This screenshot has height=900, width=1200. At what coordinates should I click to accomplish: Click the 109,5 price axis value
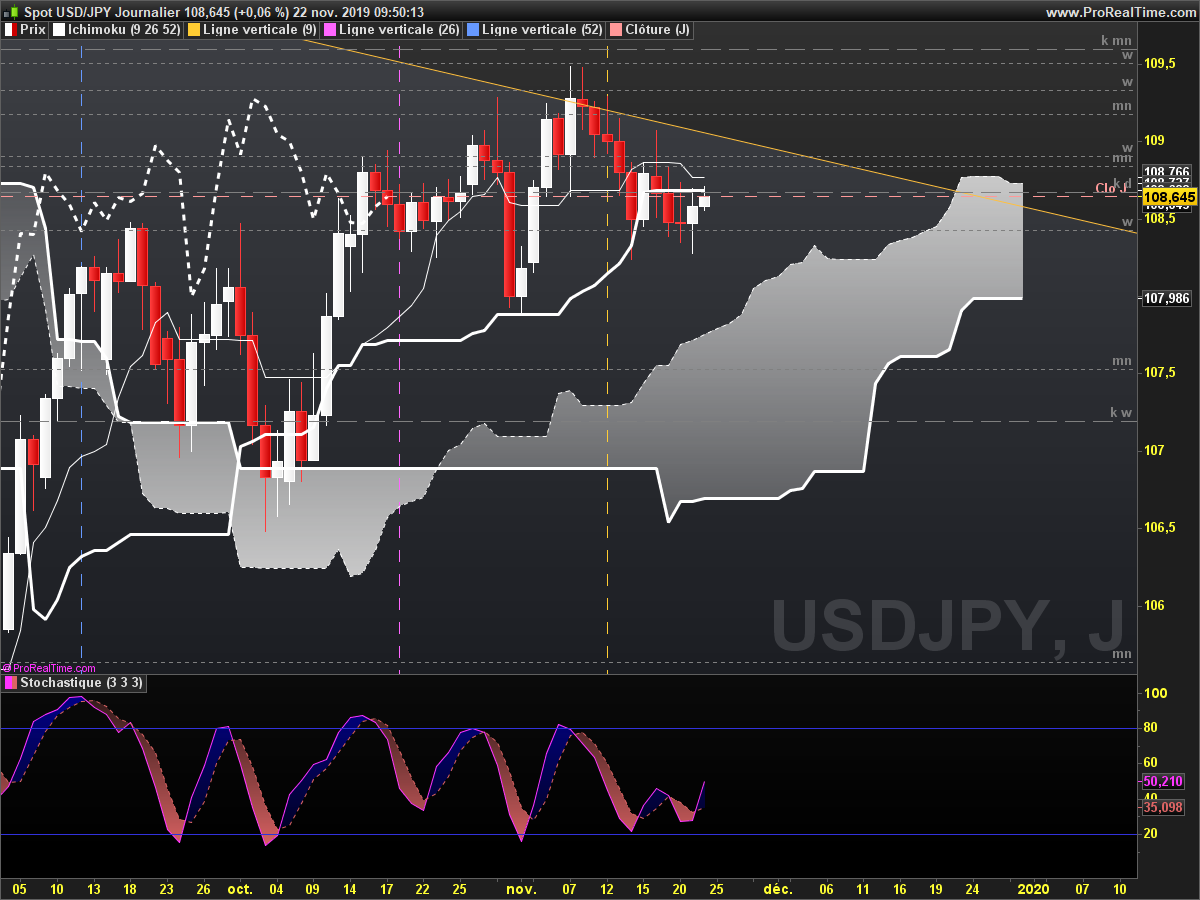[x=1160, y=63]
